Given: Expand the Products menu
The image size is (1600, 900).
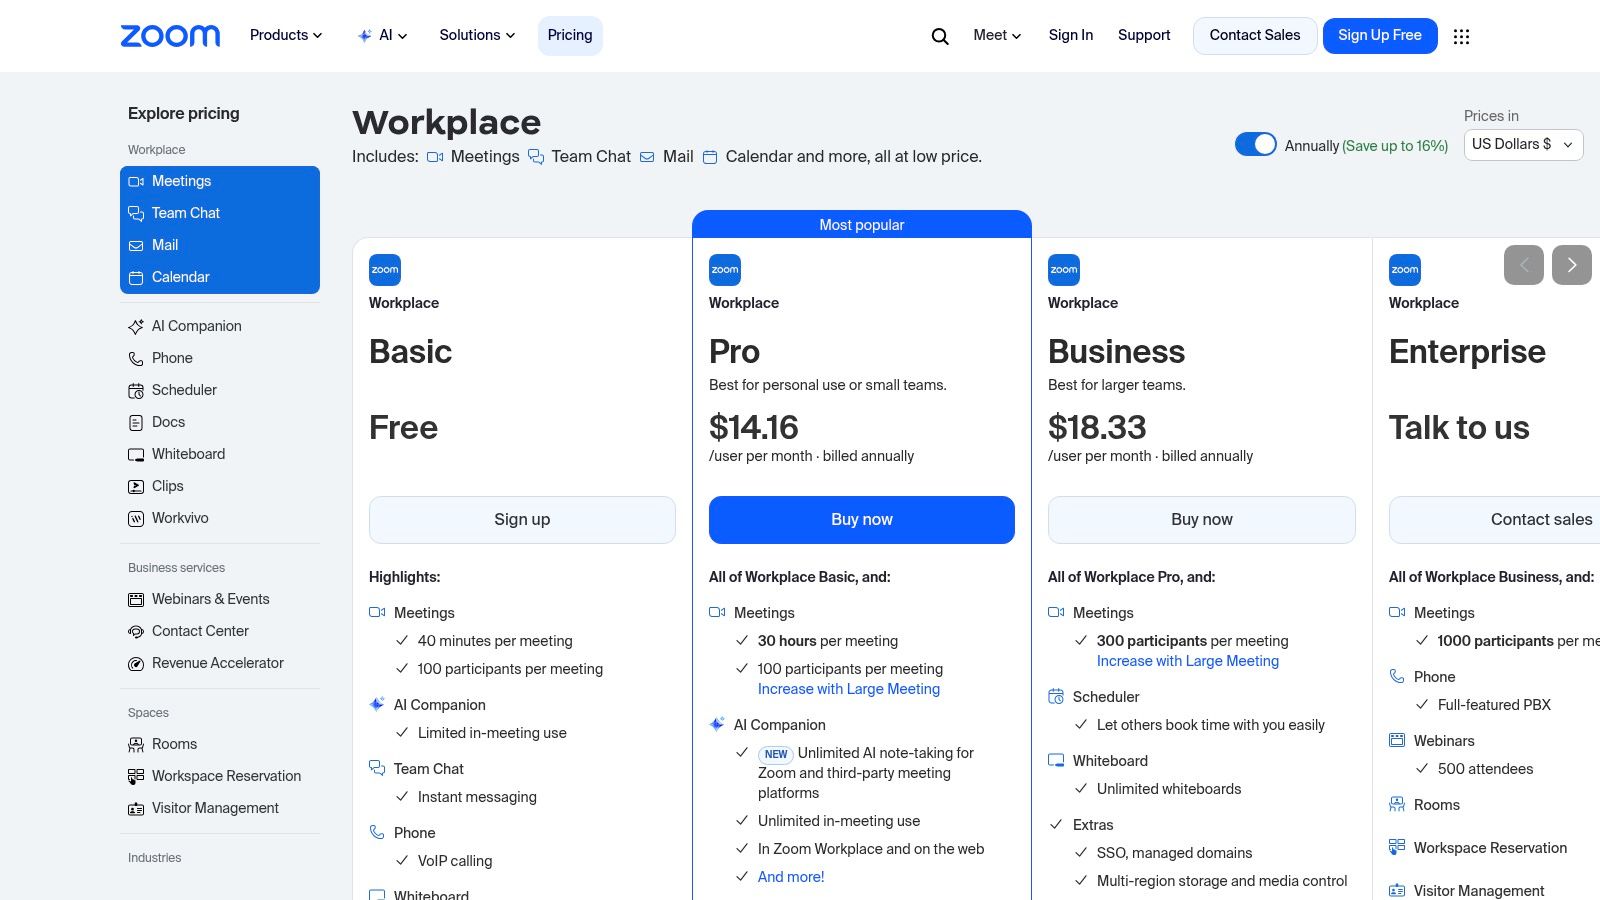Looking at the screenshot, I should pyautogui.click(x=286, y=35).
